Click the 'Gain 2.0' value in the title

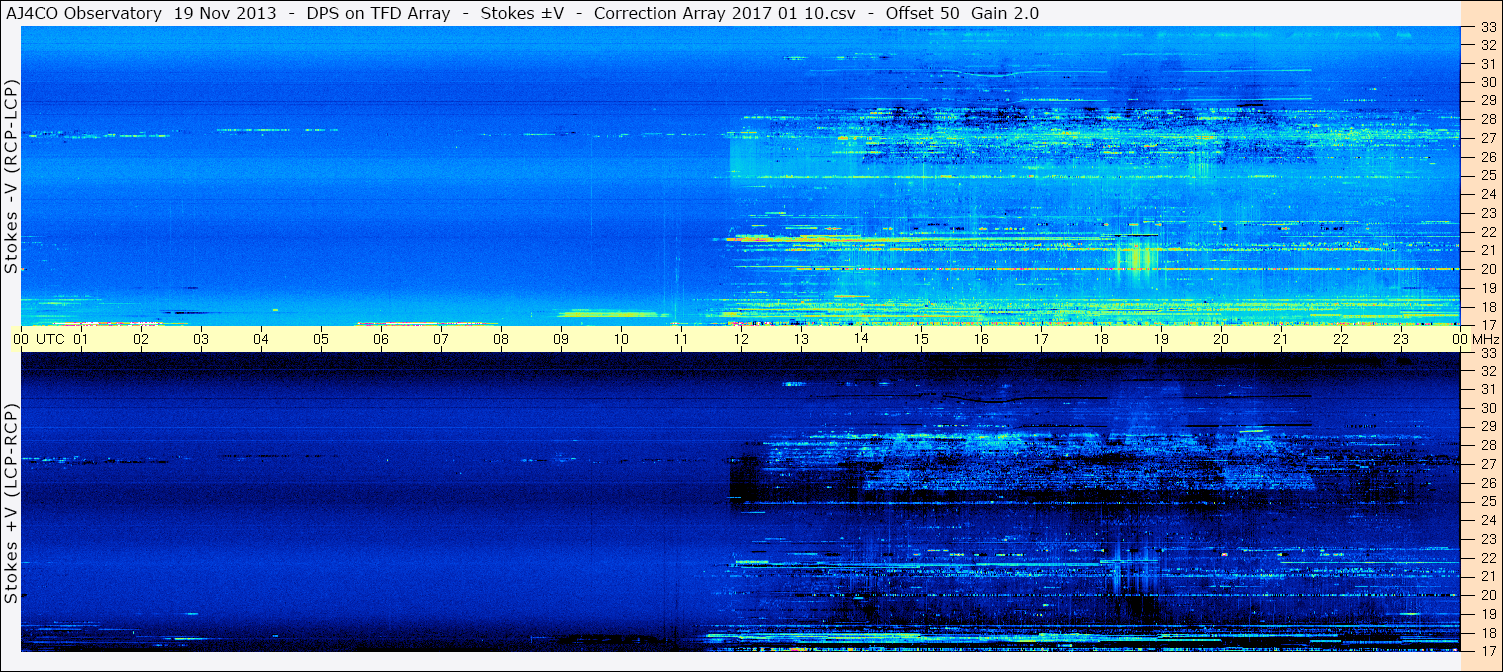click(x=1005, y=13)
